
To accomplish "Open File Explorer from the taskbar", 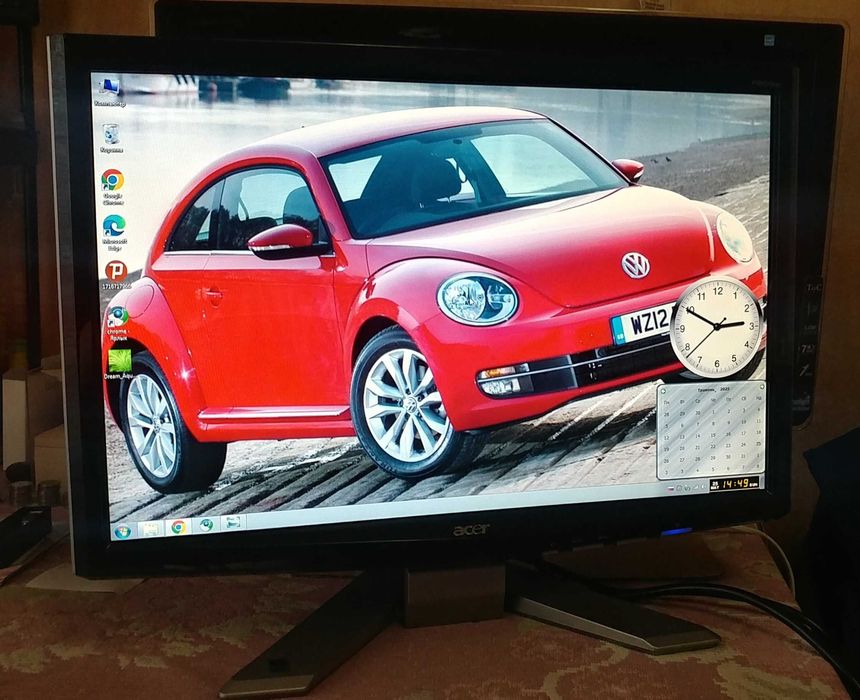I will coord(151,529).
